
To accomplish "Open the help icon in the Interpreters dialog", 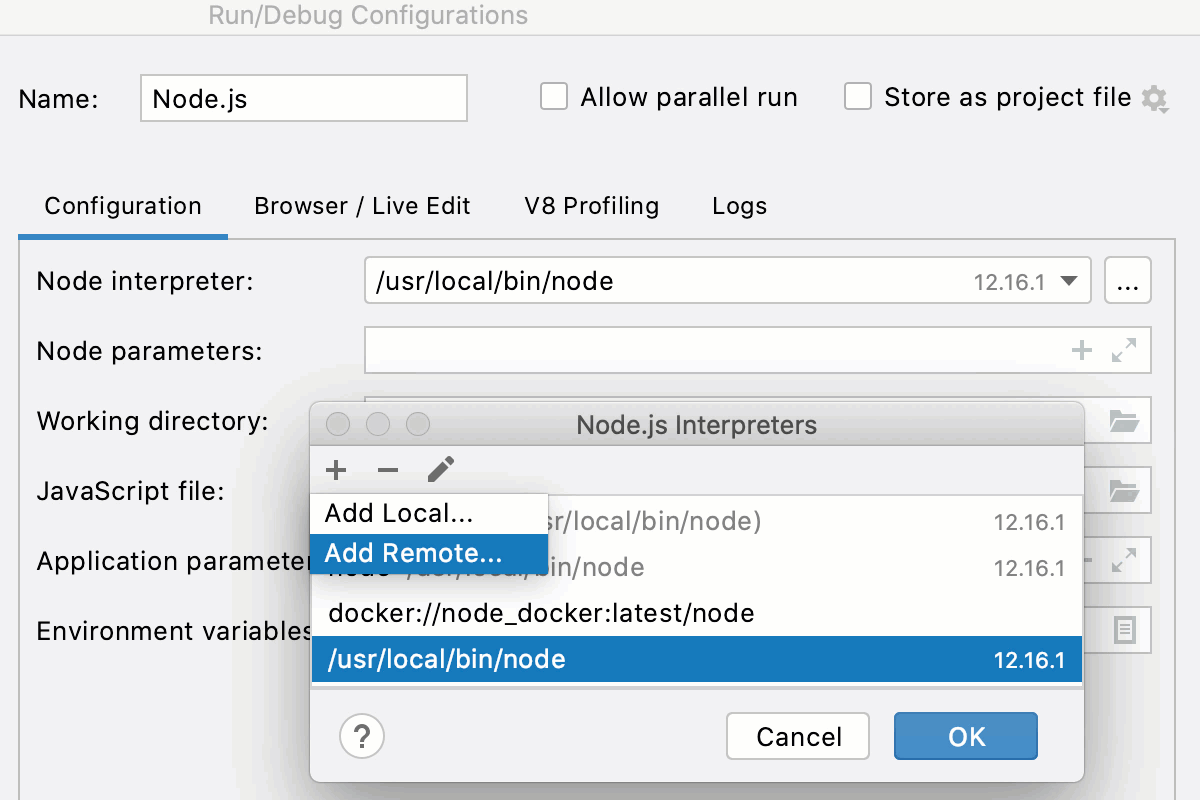I will pos(361,736).
